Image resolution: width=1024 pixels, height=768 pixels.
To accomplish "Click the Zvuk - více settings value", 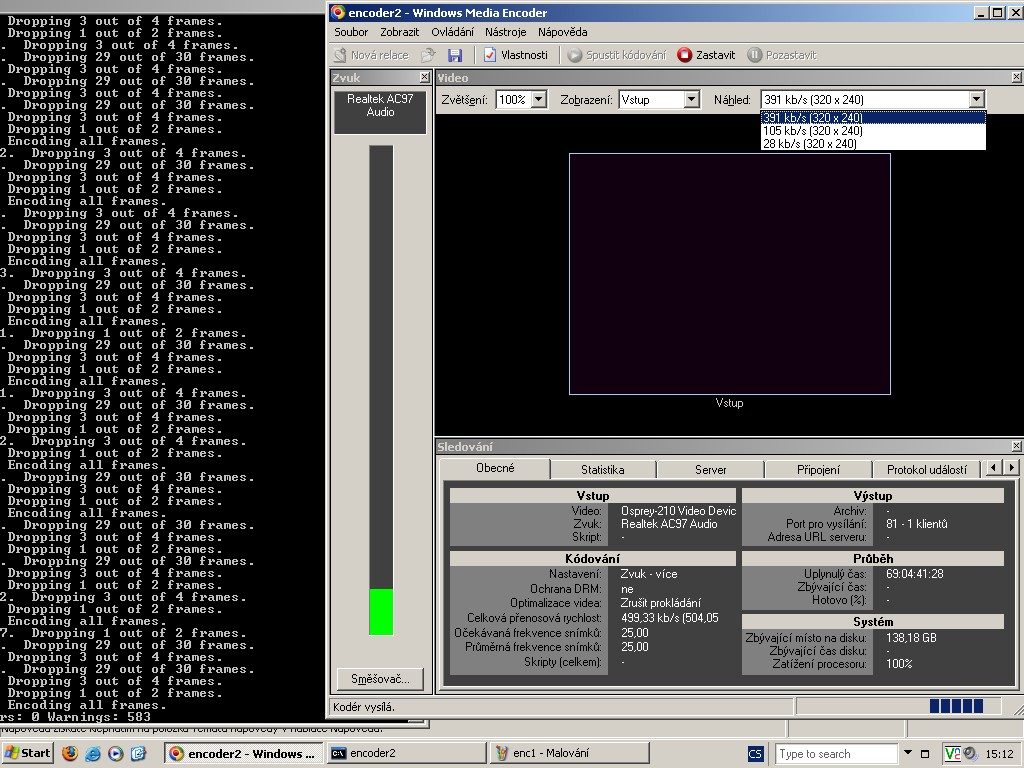I will (649, 574).
